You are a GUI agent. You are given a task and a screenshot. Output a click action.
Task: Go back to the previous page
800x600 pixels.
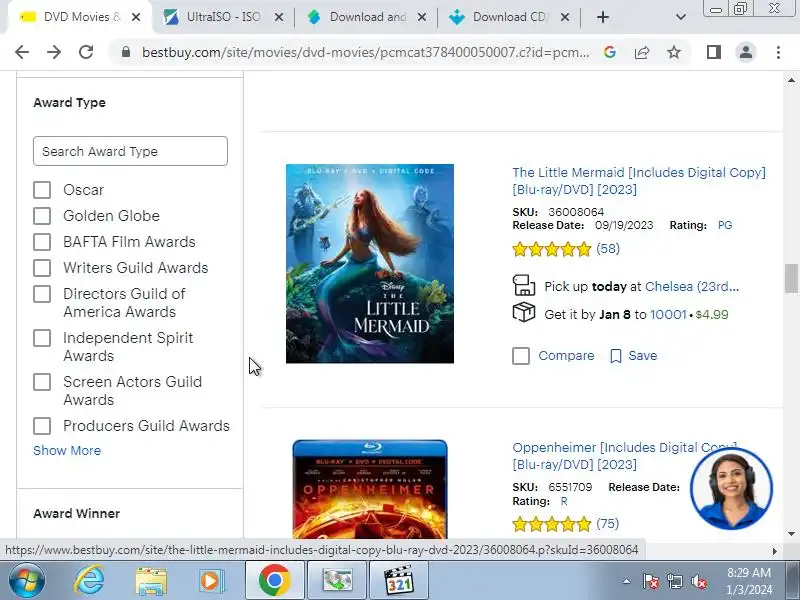[x=22, y=52]
